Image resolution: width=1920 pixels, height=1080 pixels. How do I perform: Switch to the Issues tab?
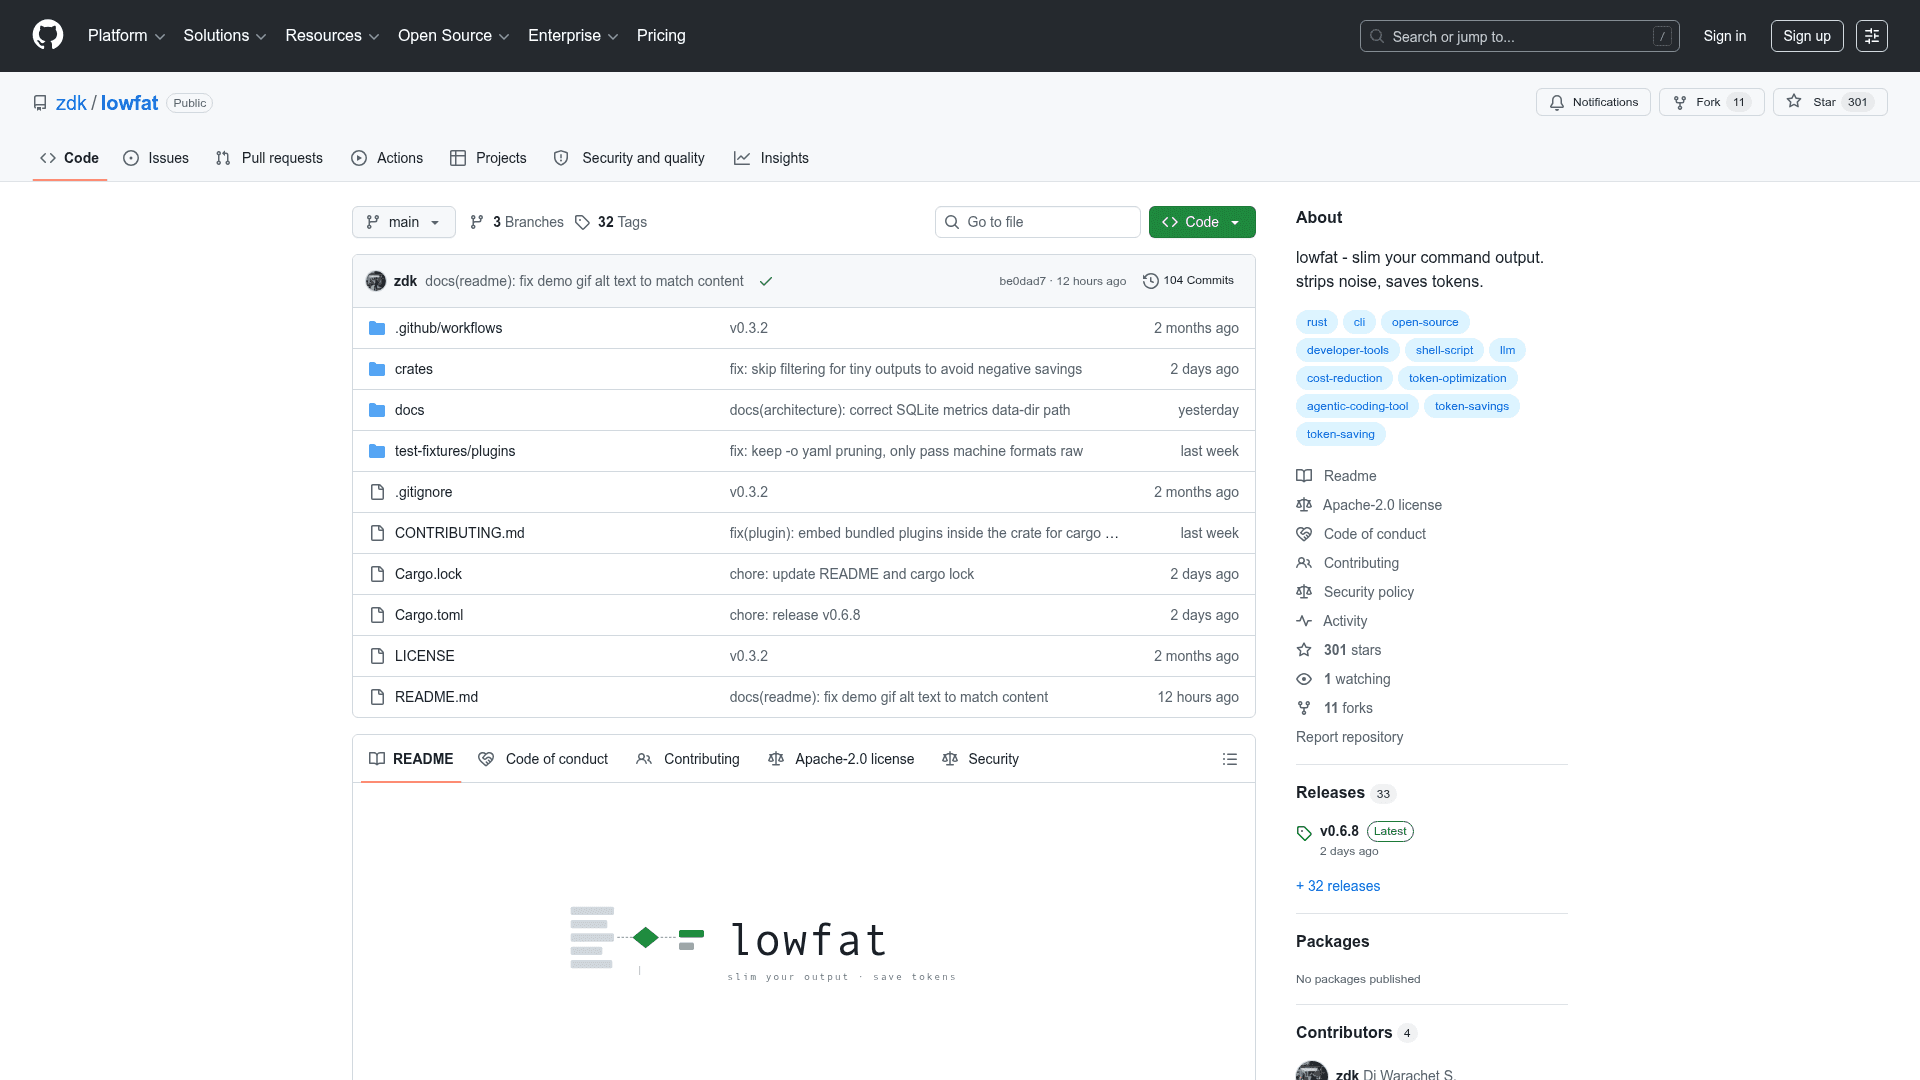click(156, 158)
